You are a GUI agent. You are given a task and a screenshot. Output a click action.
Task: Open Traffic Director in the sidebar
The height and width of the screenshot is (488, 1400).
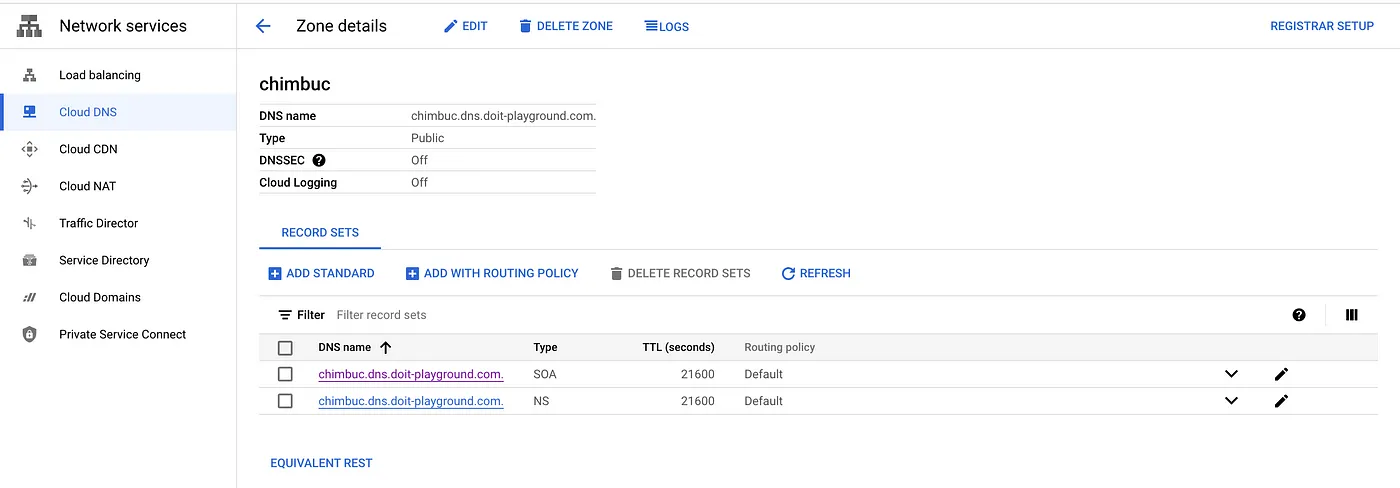(118, 223)
